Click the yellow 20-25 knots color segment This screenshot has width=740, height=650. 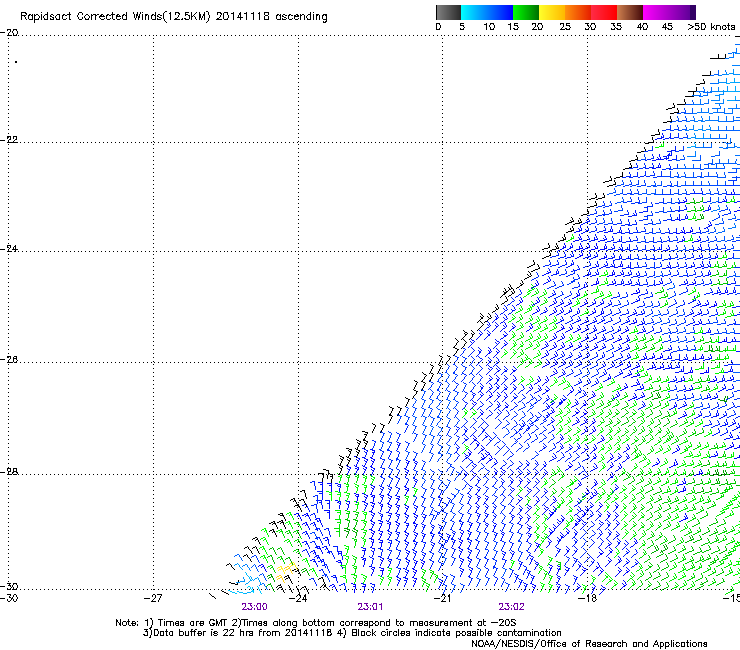pyautogui.click(x=552, y=12)
